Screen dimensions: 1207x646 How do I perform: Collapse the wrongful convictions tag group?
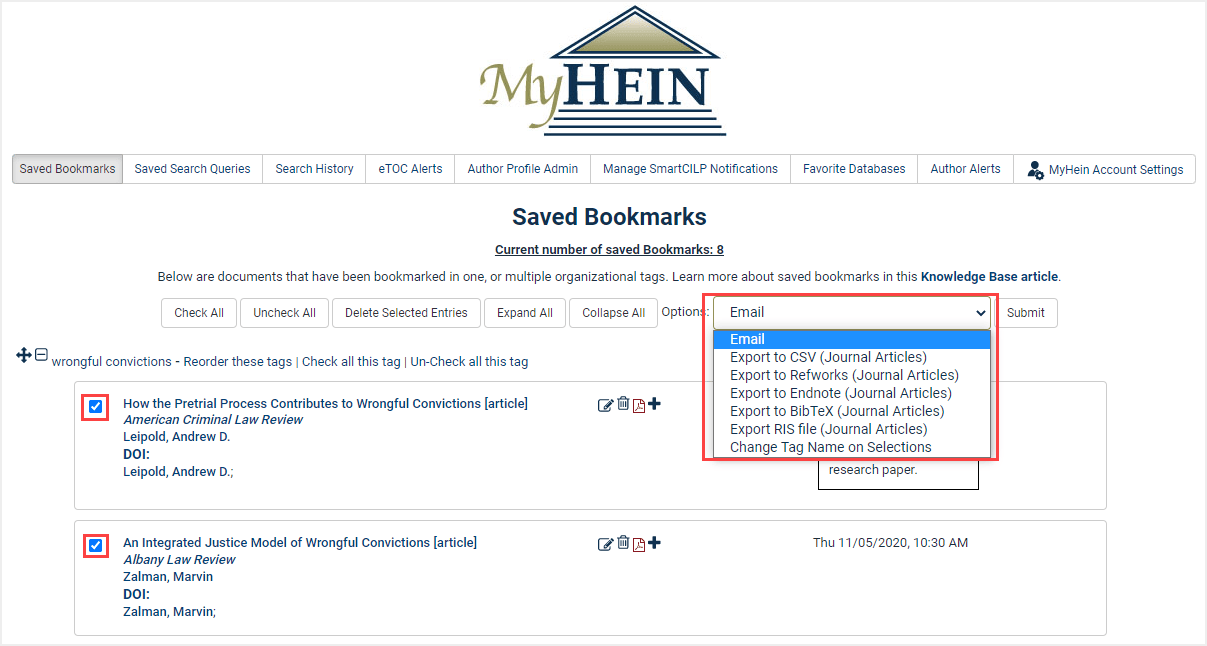(40, 355)
